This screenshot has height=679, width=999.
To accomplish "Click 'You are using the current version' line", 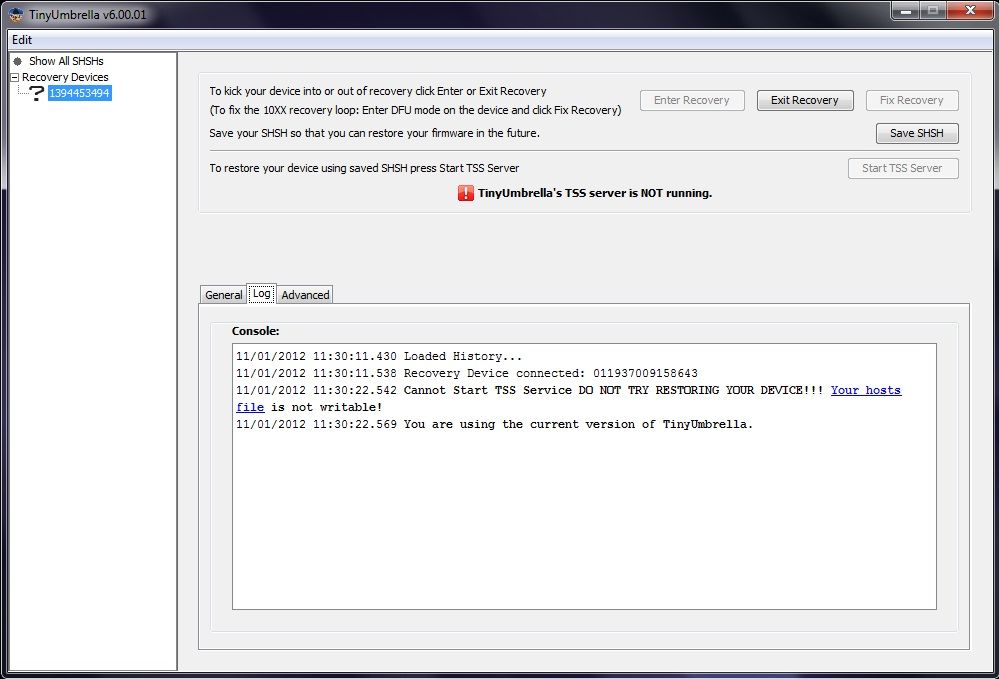I will (494, 424).
